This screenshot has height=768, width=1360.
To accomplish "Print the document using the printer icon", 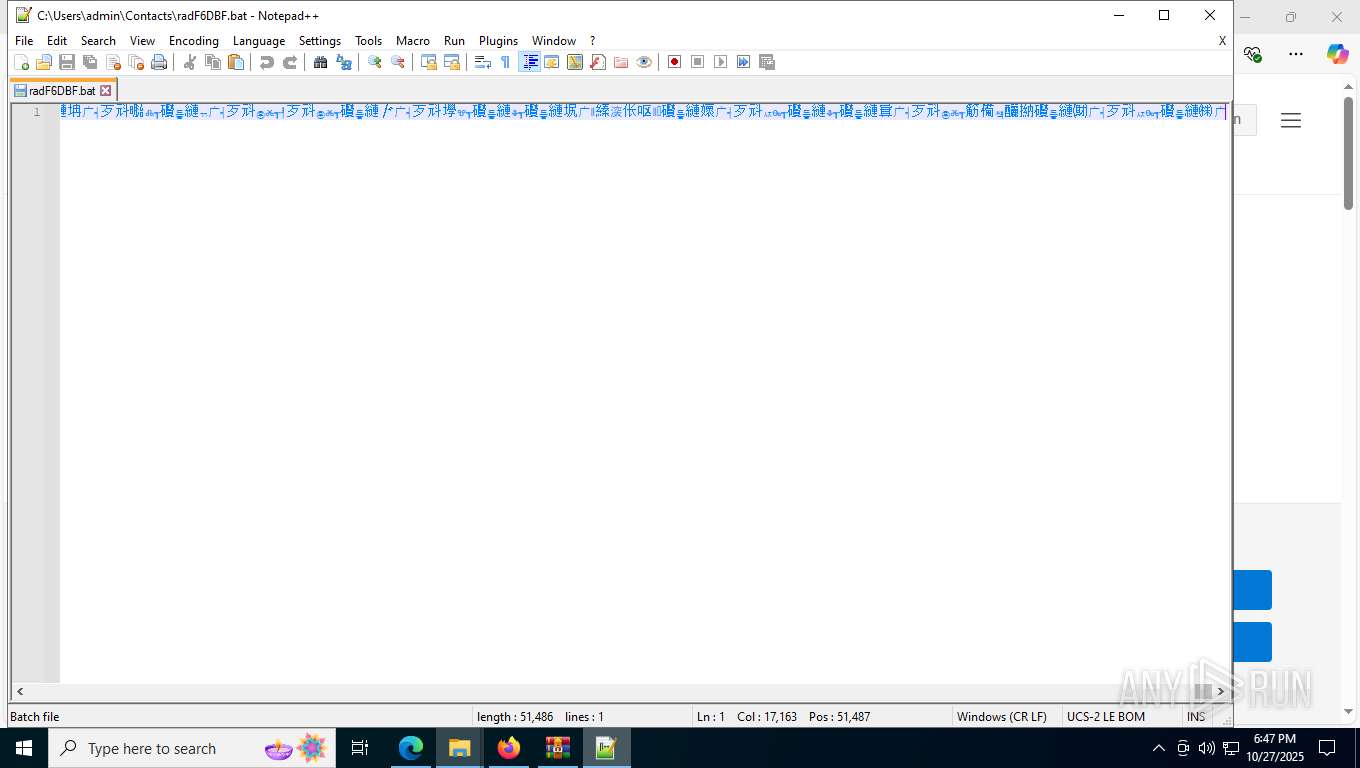I will [159, 62].
